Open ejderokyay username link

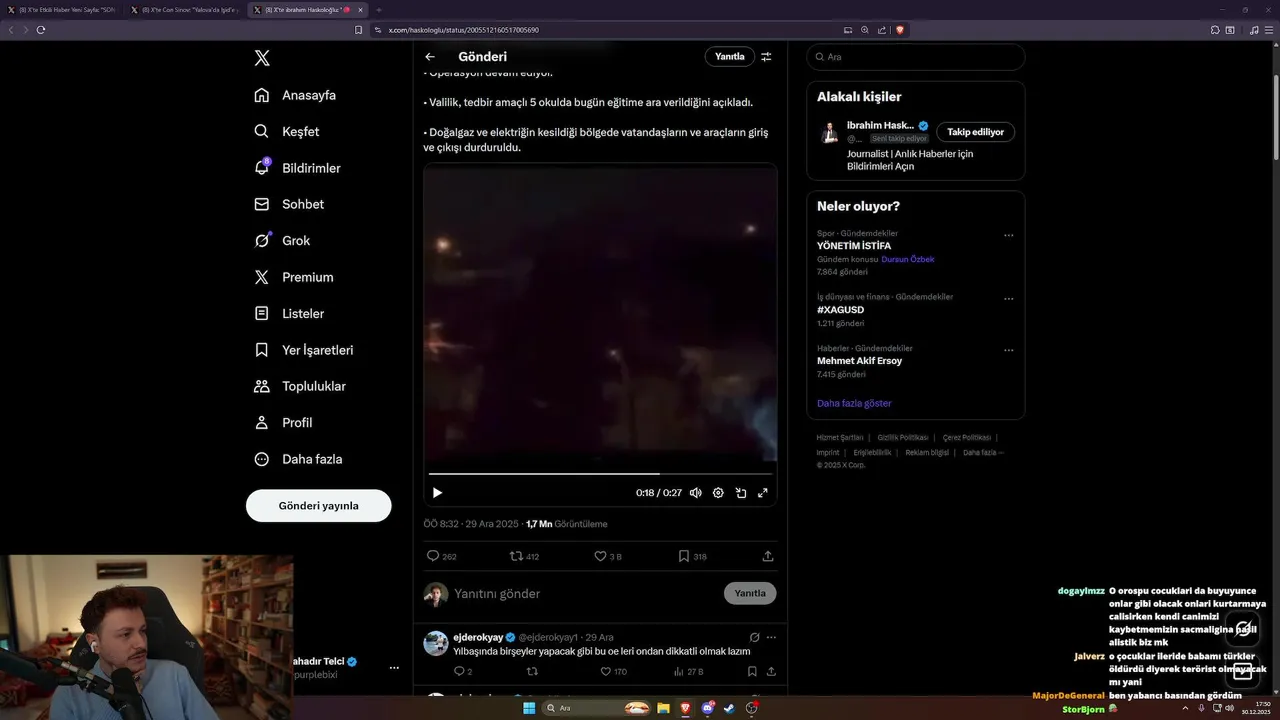(478, 637)
